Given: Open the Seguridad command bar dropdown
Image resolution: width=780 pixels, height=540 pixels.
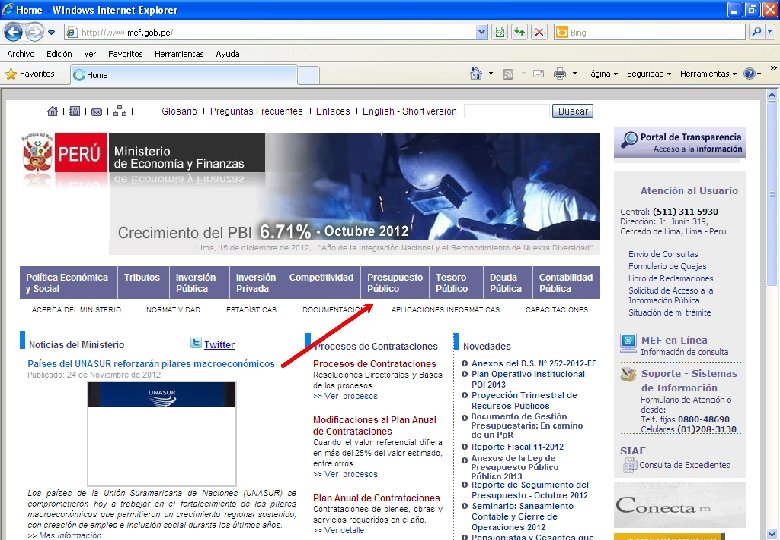Looking at the screenshot, I should coord(649,74).
